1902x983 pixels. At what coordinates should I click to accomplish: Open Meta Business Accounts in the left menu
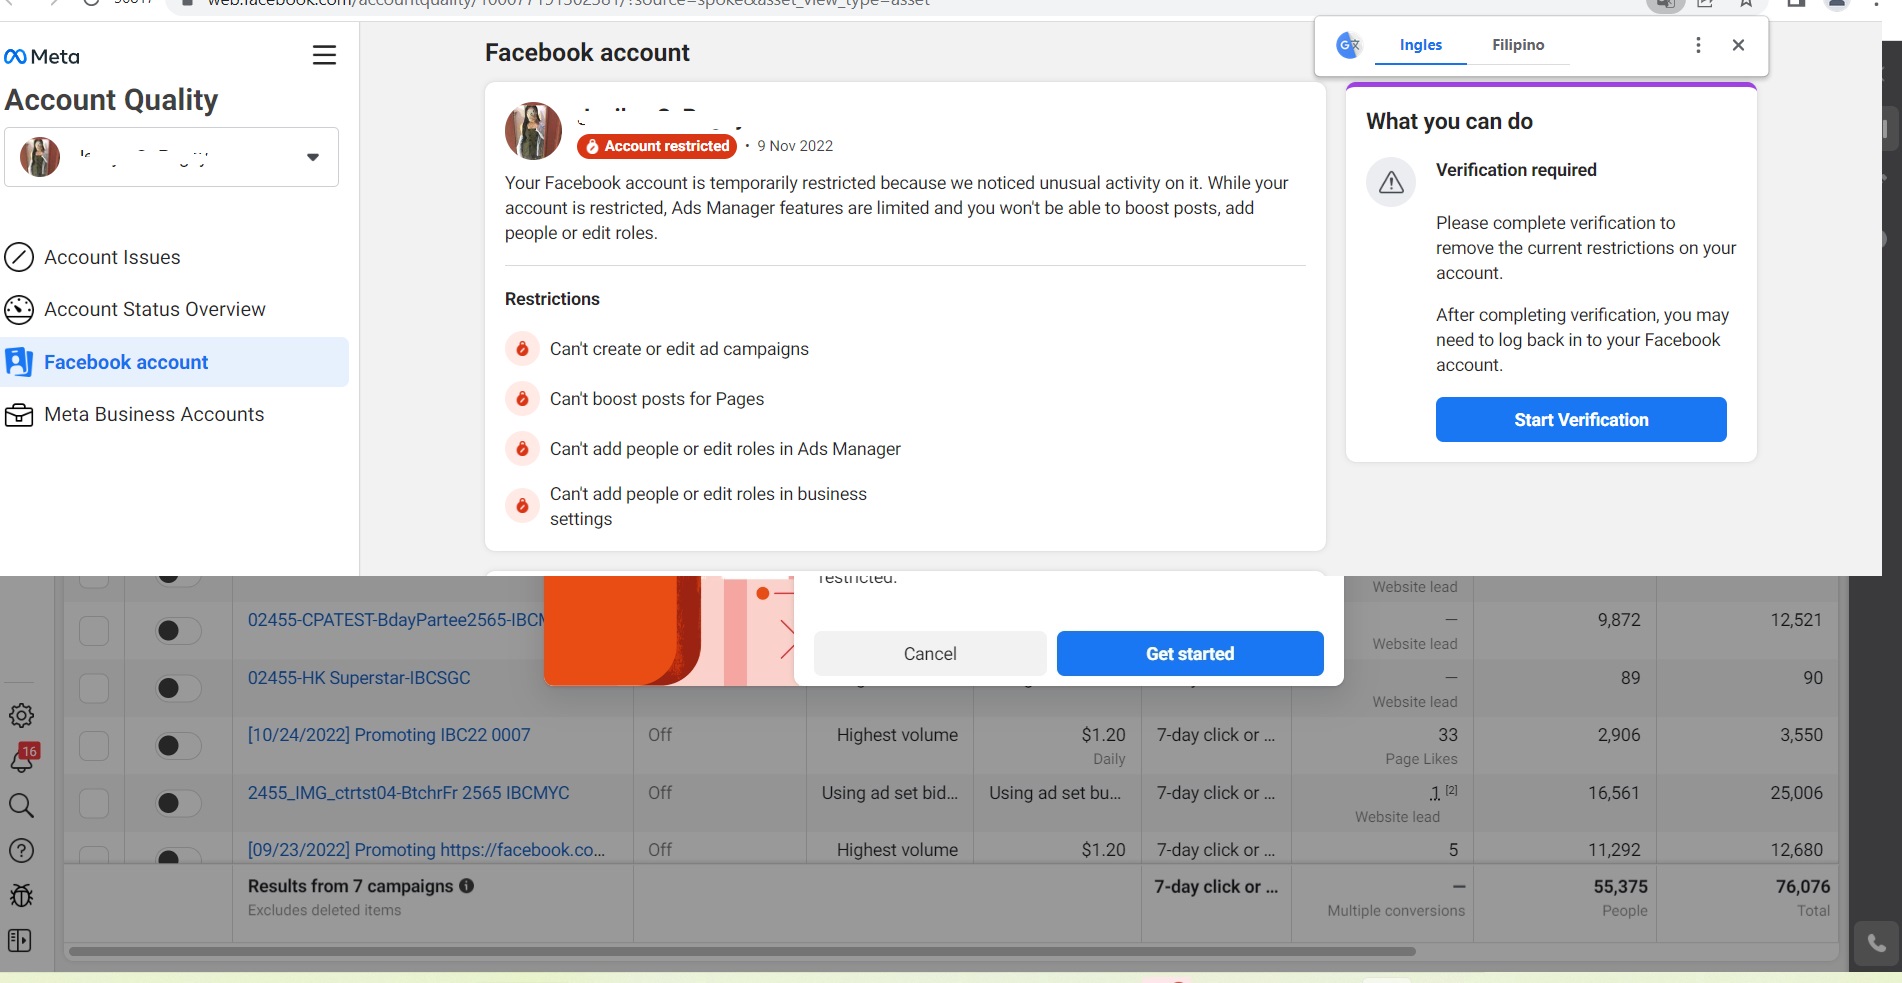[x=154, y=415]
